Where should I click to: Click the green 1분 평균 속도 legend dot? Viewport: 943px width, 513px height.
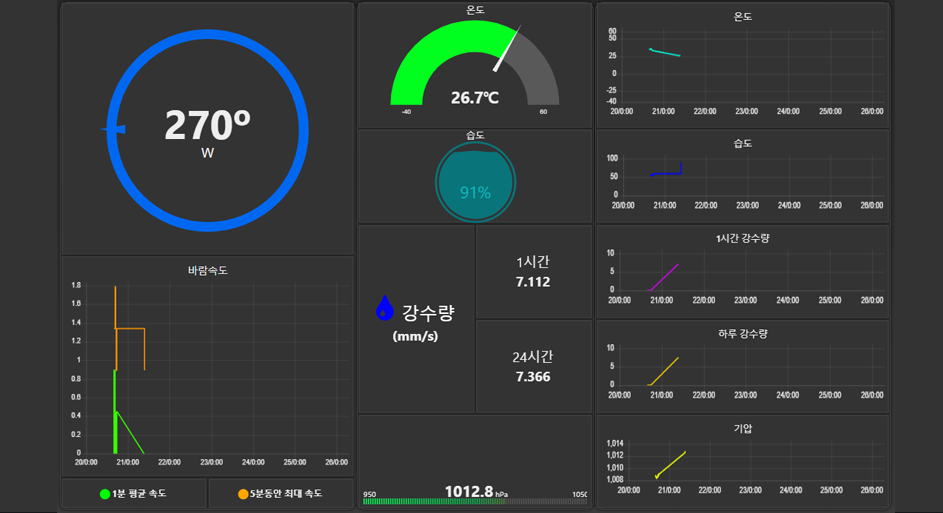pyautogui.click(x=105, y=494)
